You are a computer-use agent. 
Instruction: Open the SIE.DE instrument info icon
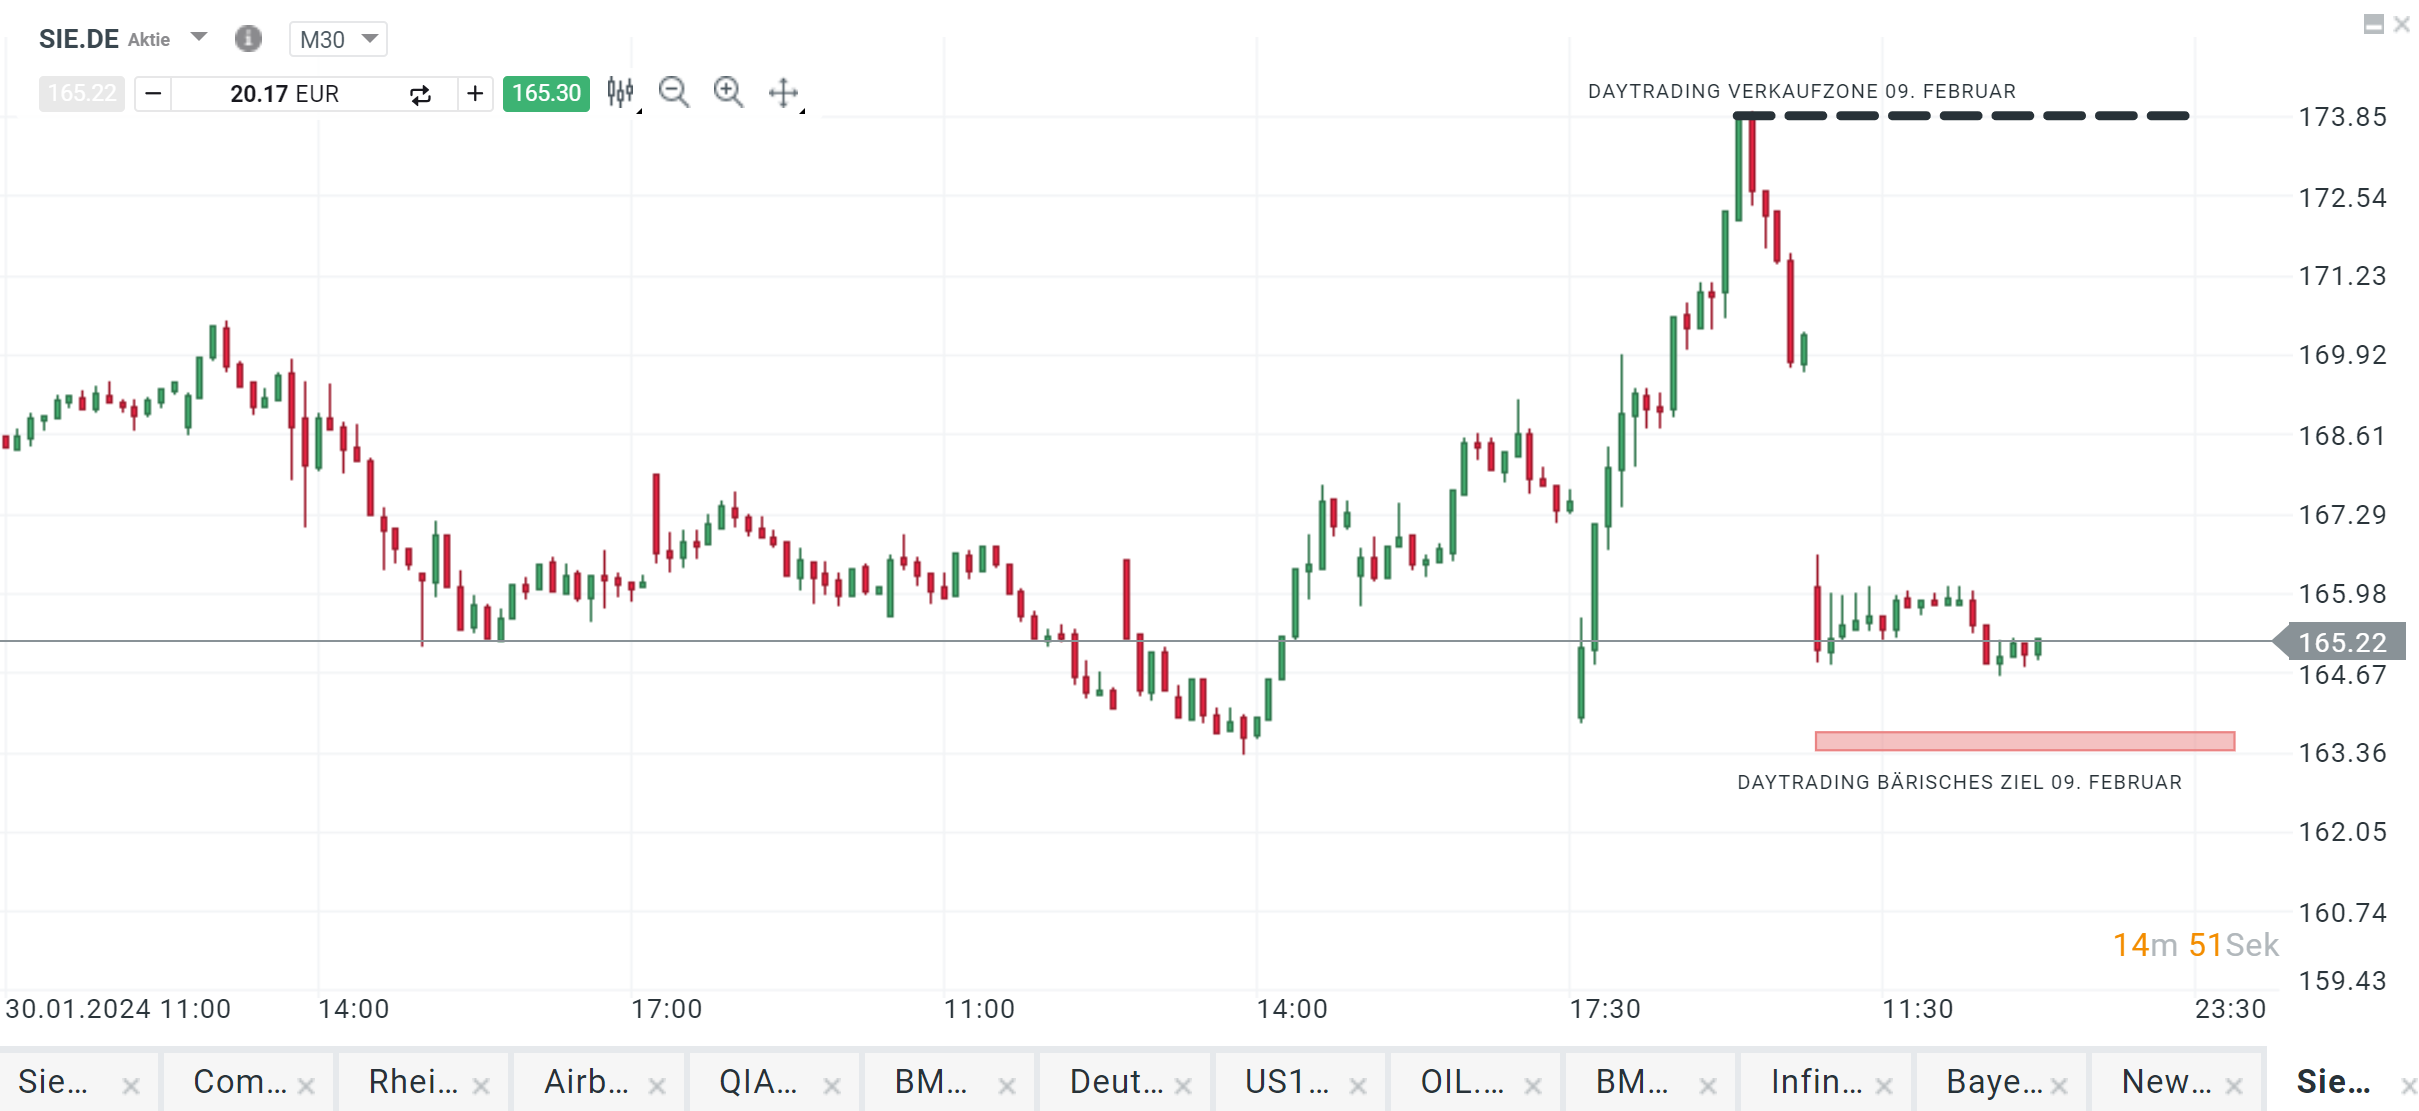pos(248,39)
